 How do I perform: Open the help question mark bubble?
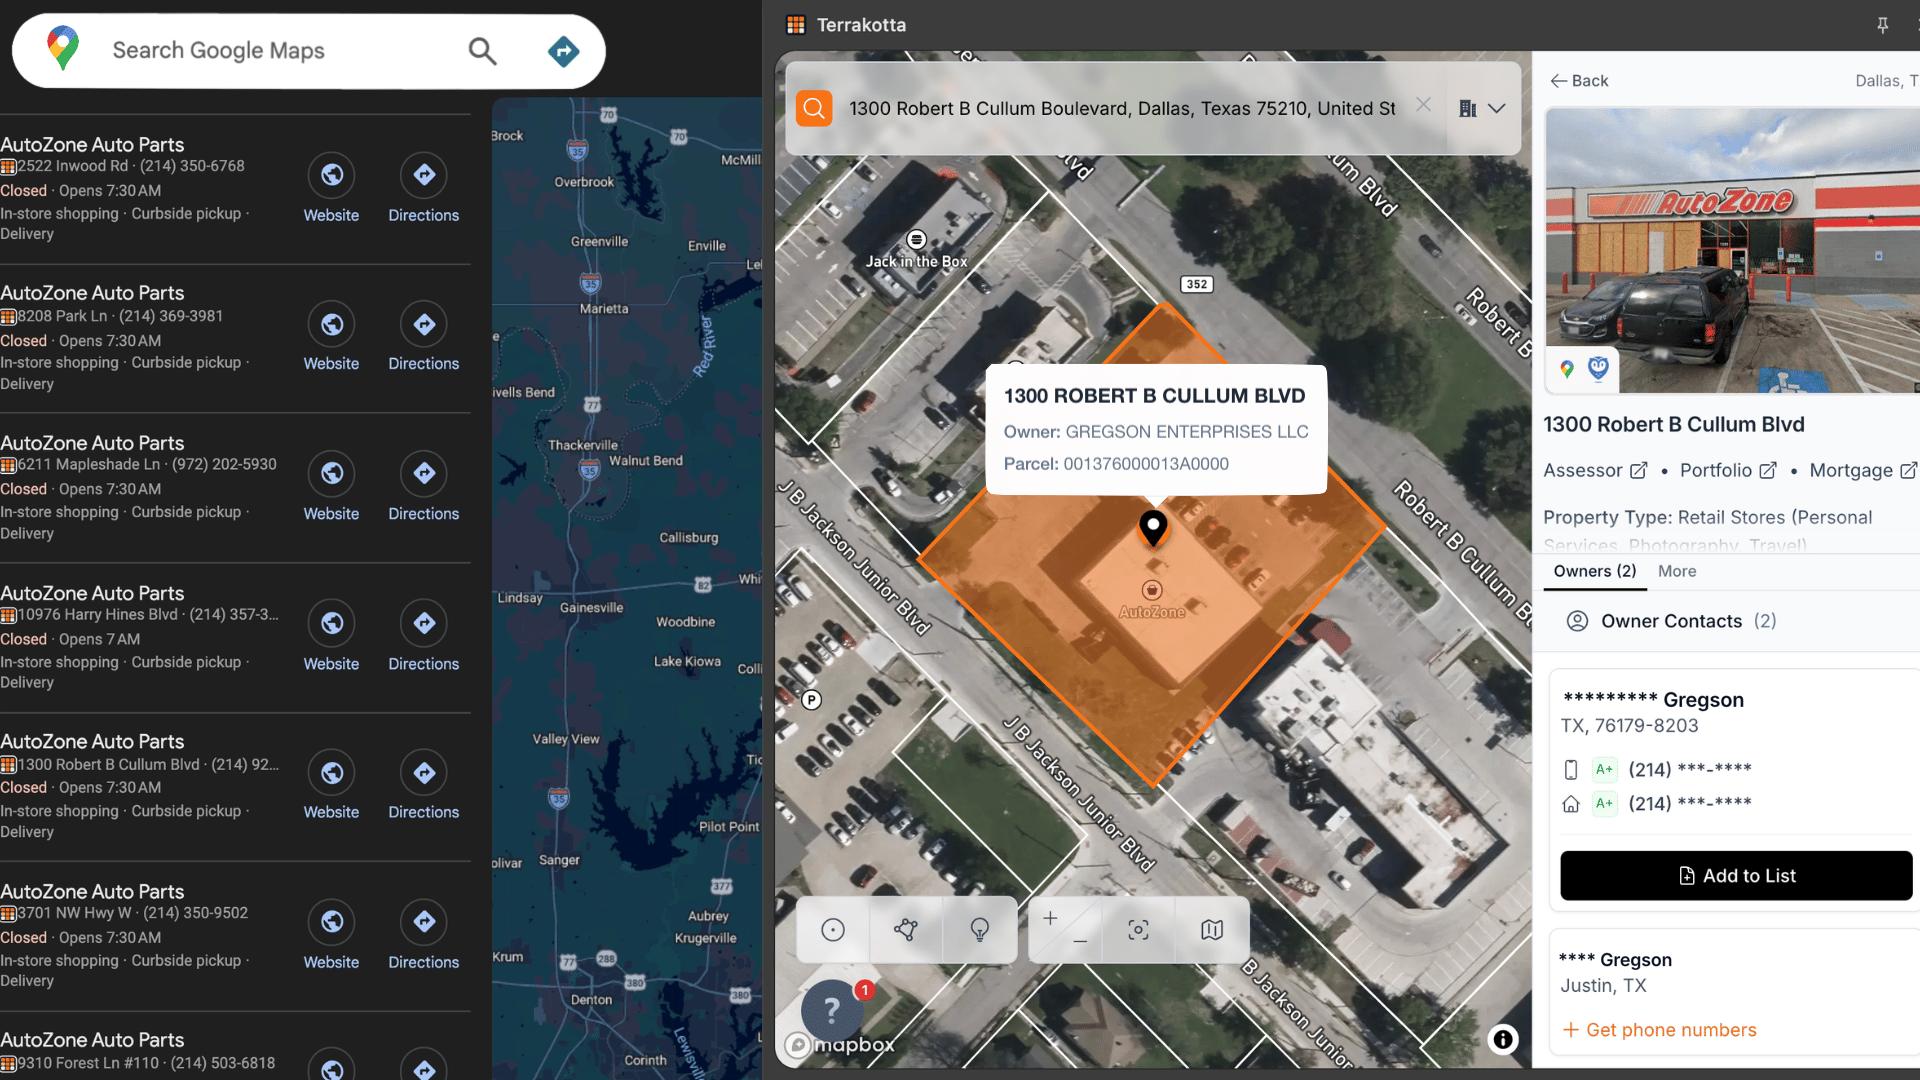pos(832,1010)
